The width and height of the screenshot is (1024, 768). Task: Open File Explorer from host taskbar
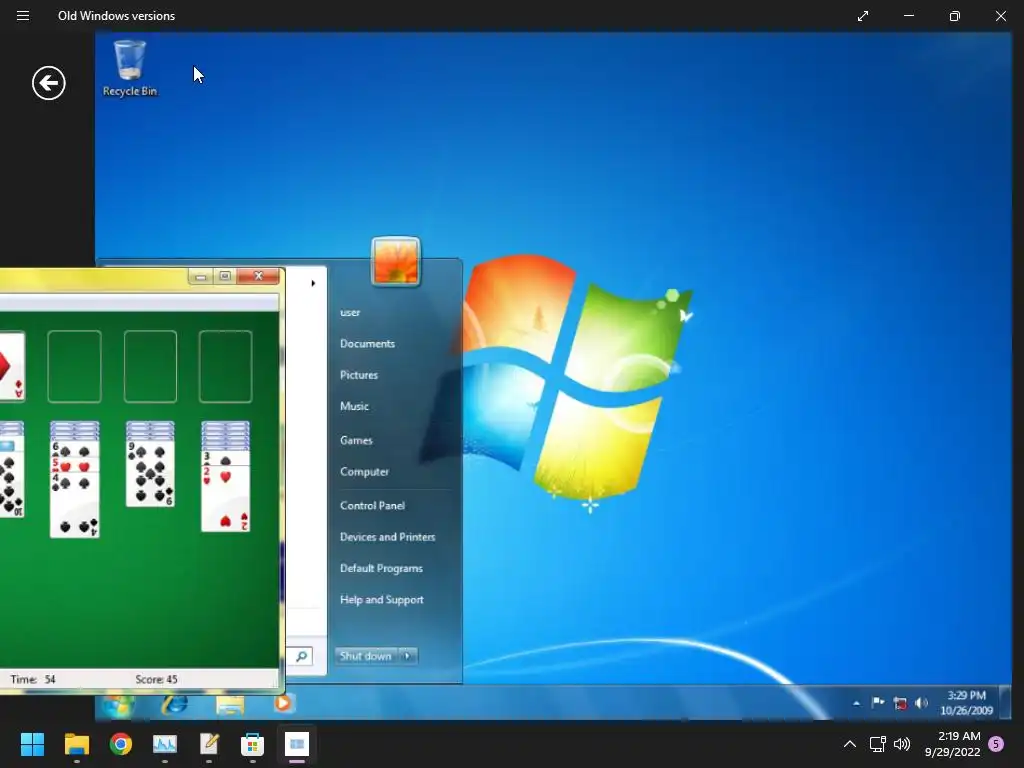(76, 744)
